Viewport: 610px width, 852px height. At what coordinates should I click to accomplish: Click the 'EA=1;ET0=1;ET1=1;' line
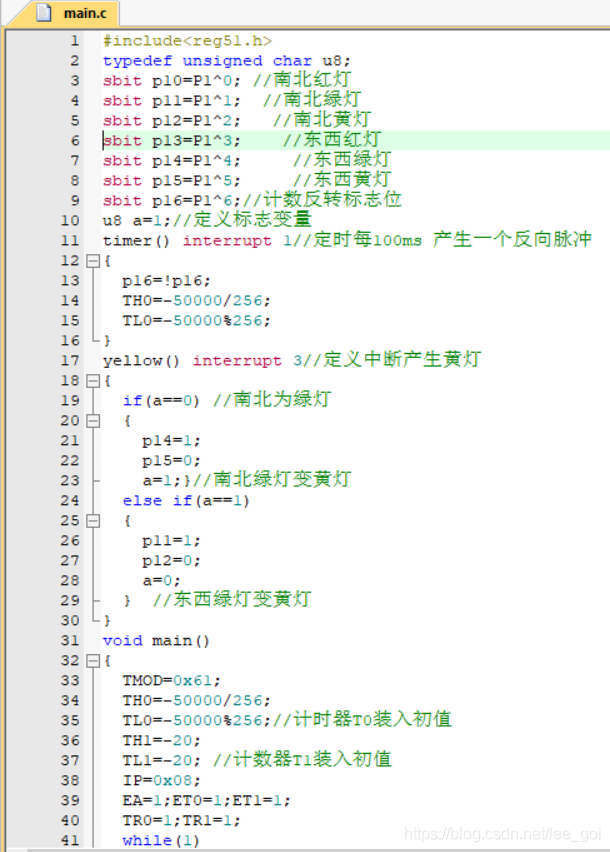[x=206, y=801]
